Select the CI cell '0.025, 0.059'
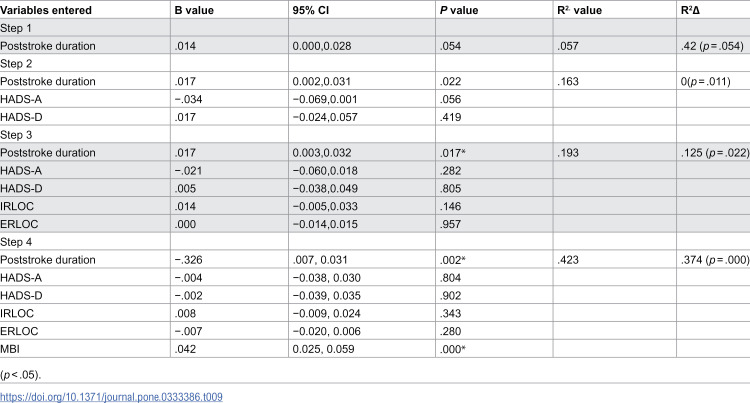The width and height of the screenshot is (750, 403). click(x=323, y=349)
